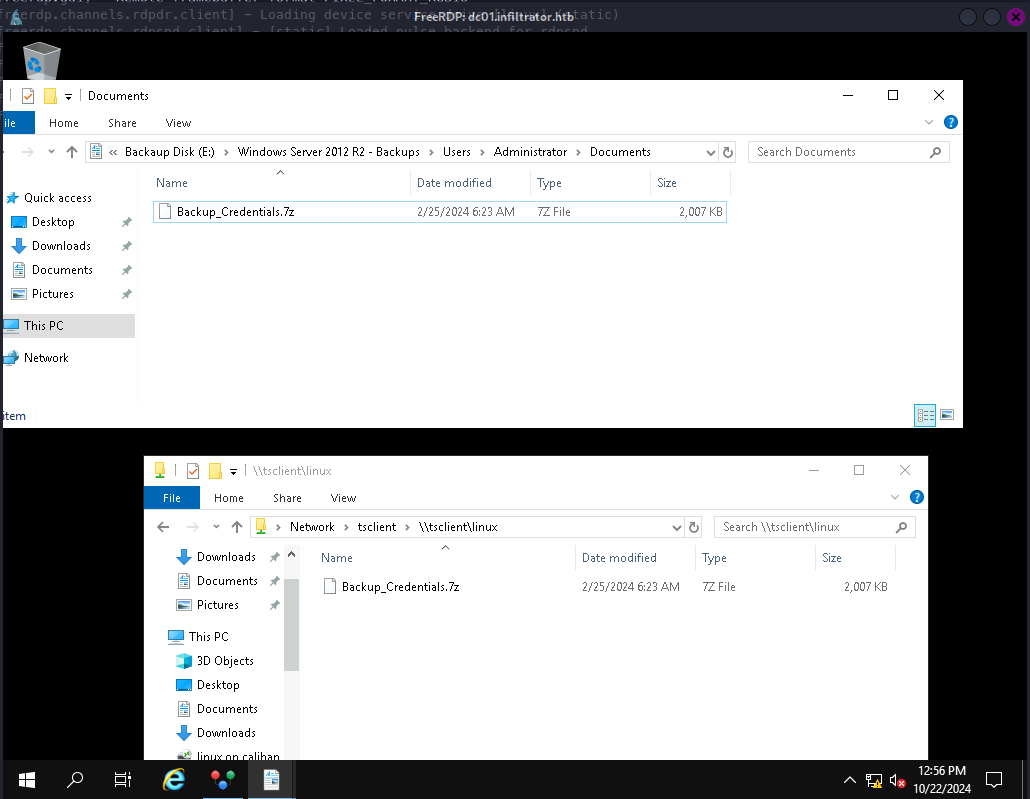Viewport: 1030px width, 799px height.
Task: Show hidden tray icons
Action: click(849, 781)
